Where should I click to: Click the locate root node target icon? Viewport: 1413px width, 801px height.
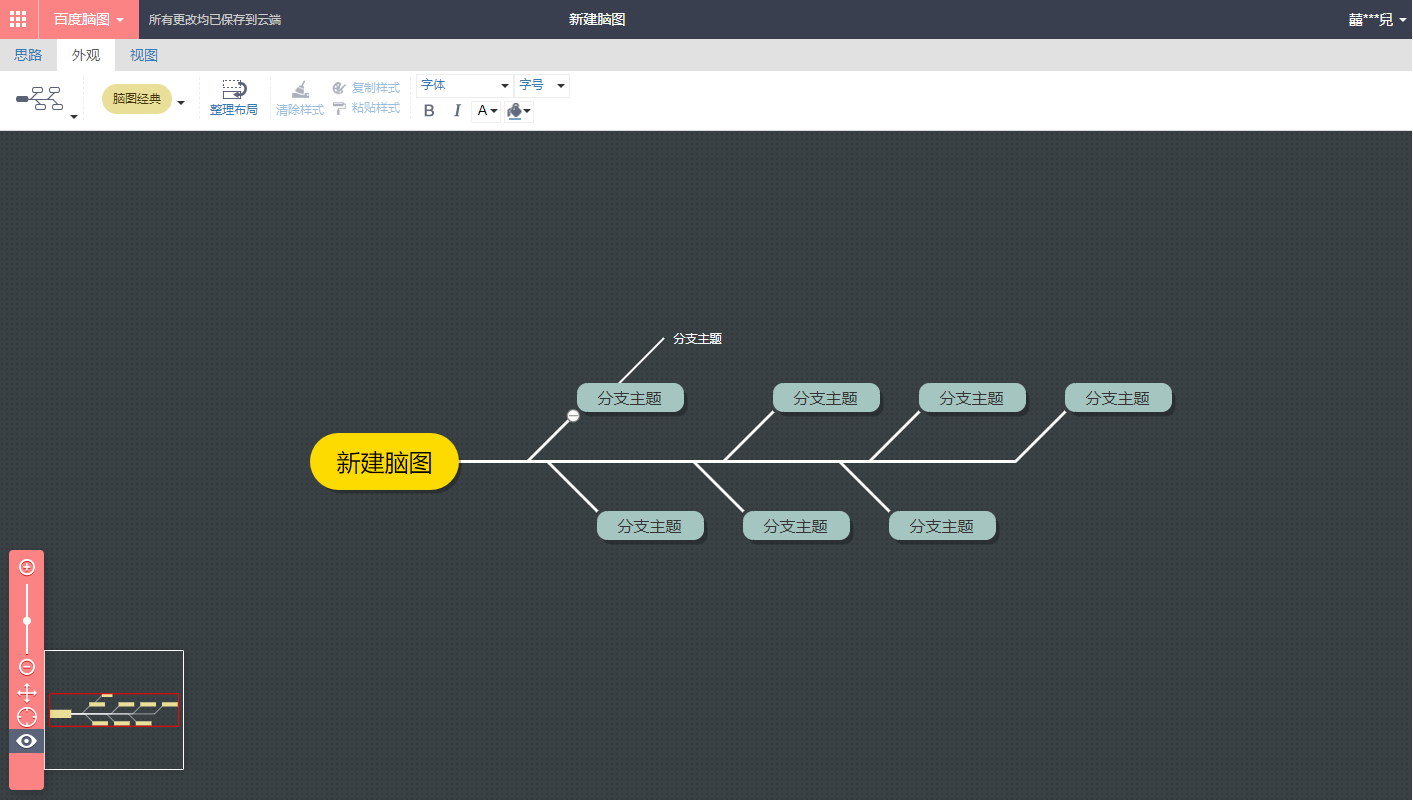(x=27, y=717)
